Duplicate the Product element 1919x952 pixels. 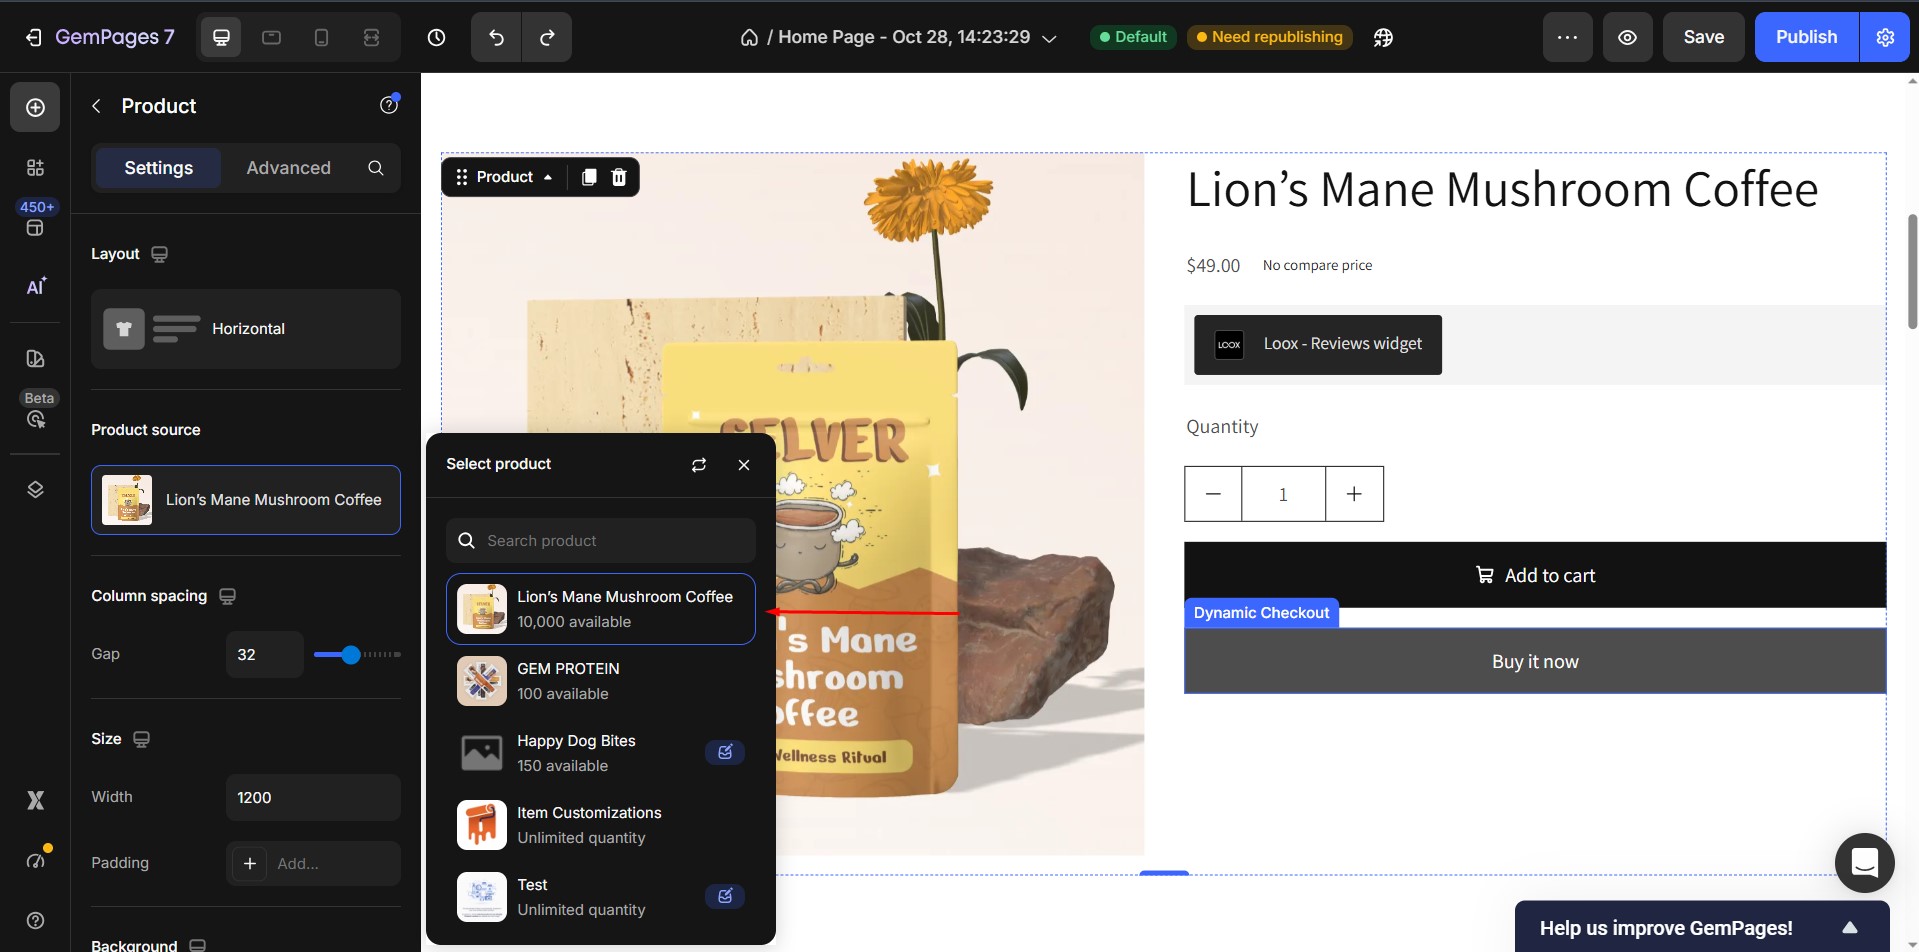point(589,177)
